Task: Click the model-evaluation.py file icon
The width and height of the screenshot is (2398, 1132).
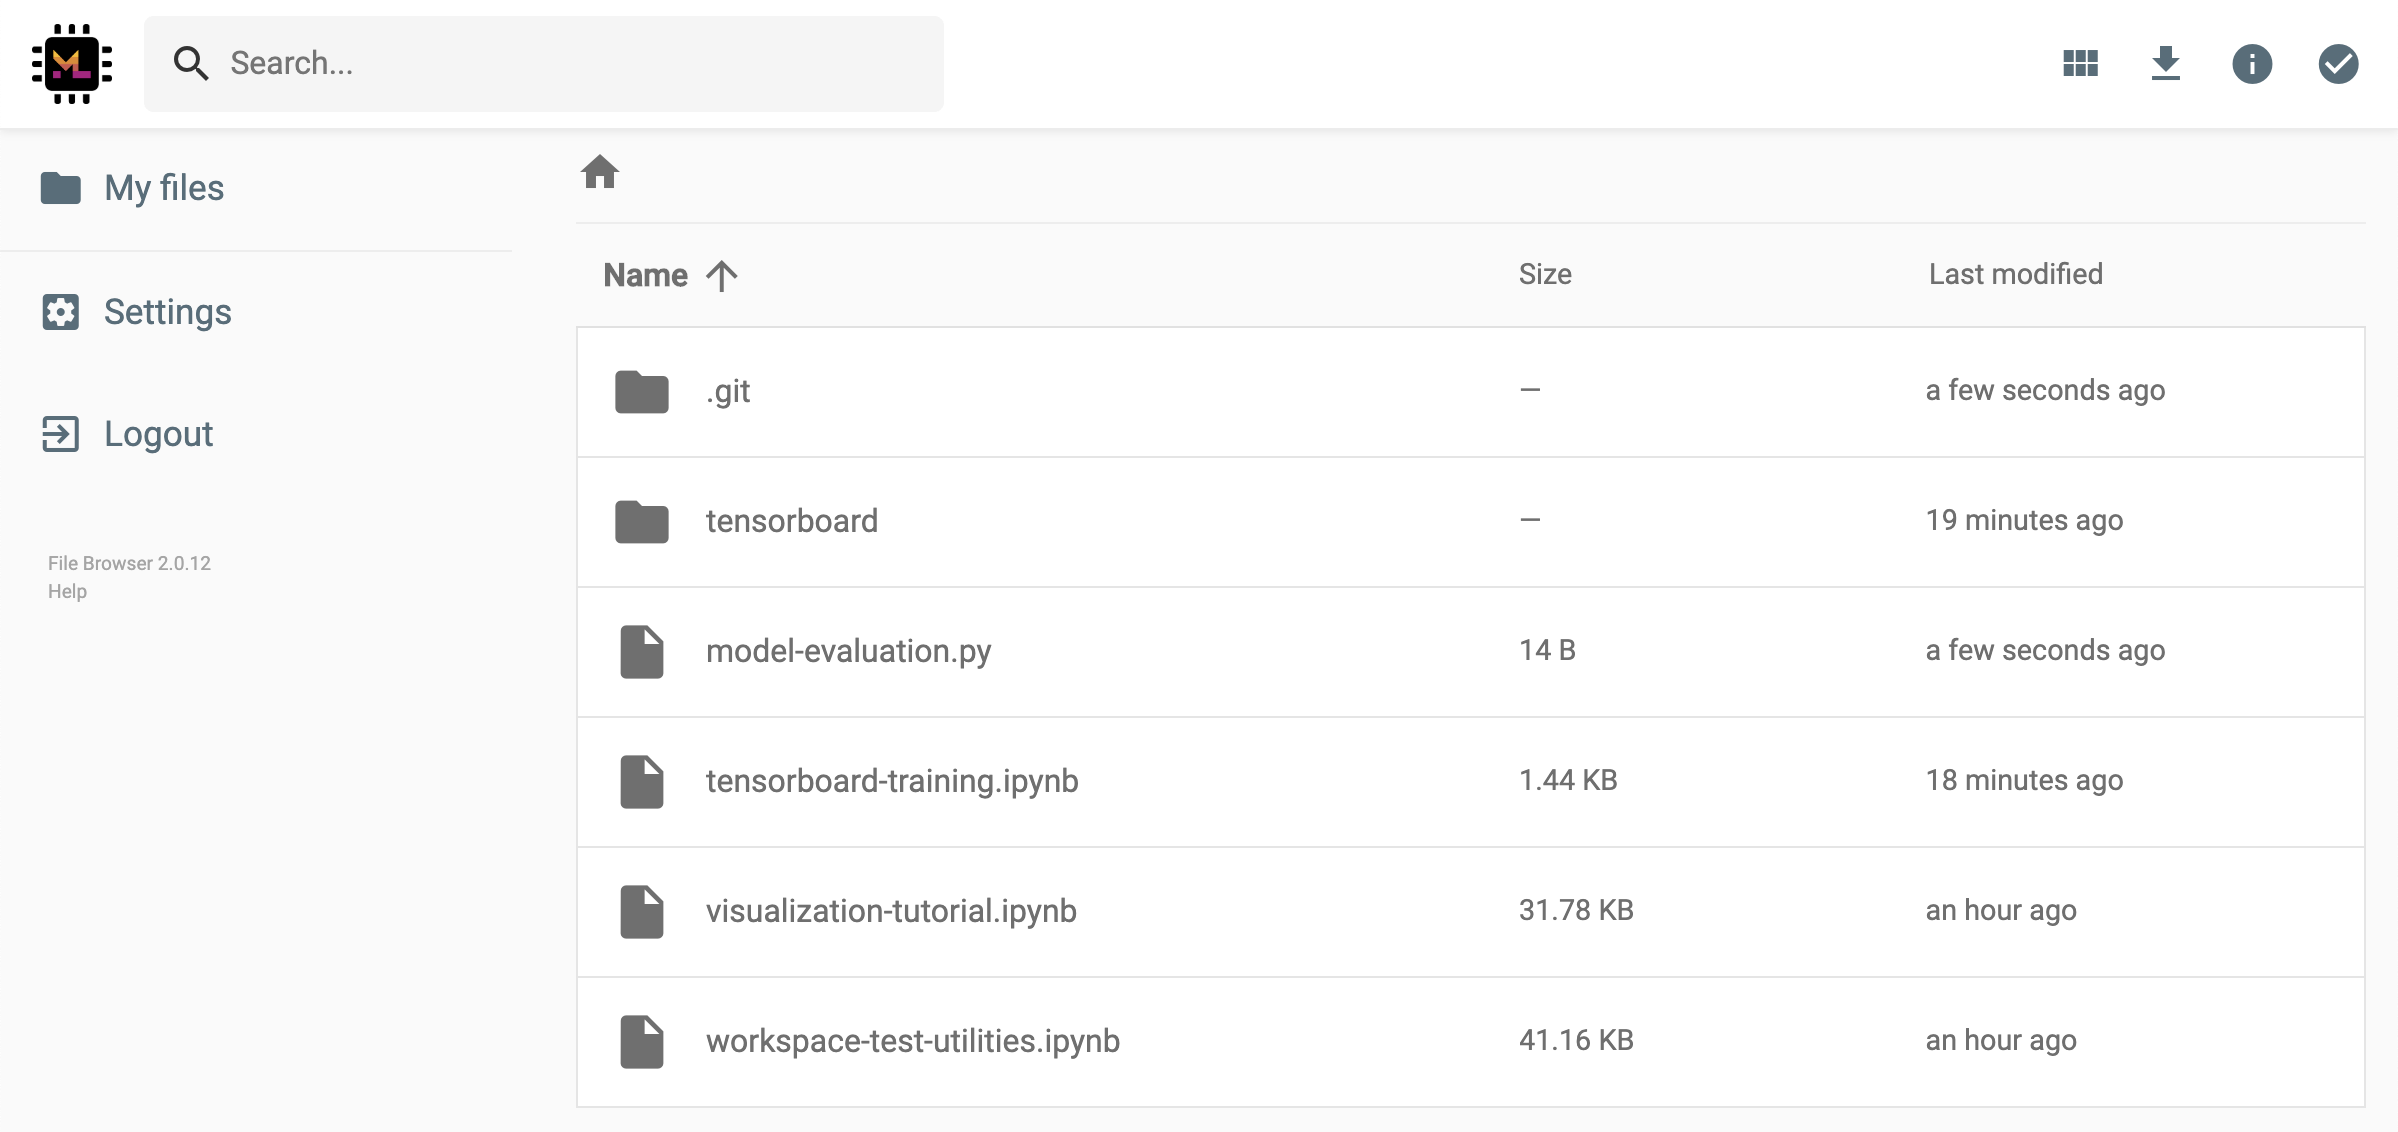Action: 641,652
